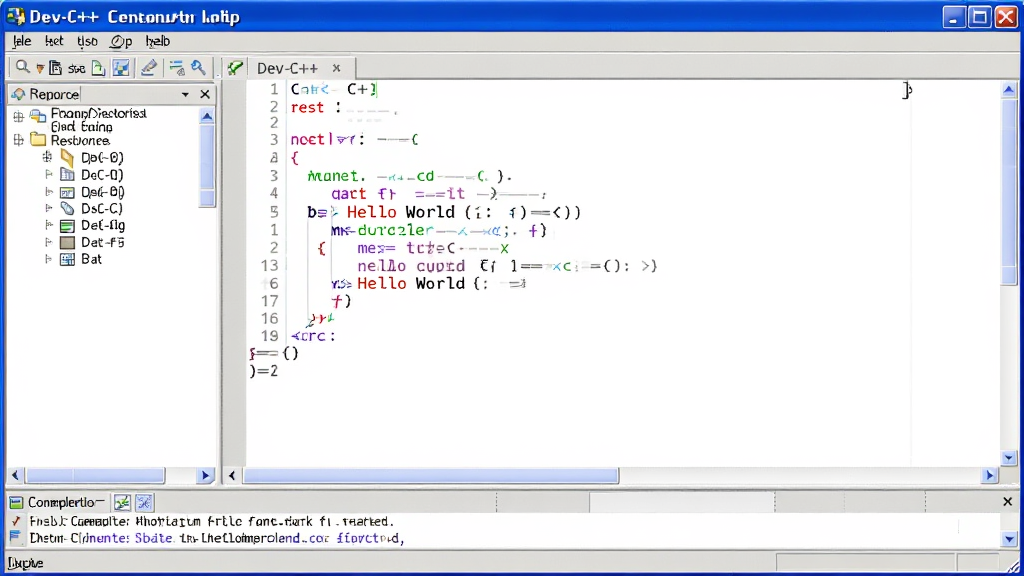Select the green list icon beside Def-fig
The height and width of the screenshot is (576, 1024).
(x=67, y=225)
